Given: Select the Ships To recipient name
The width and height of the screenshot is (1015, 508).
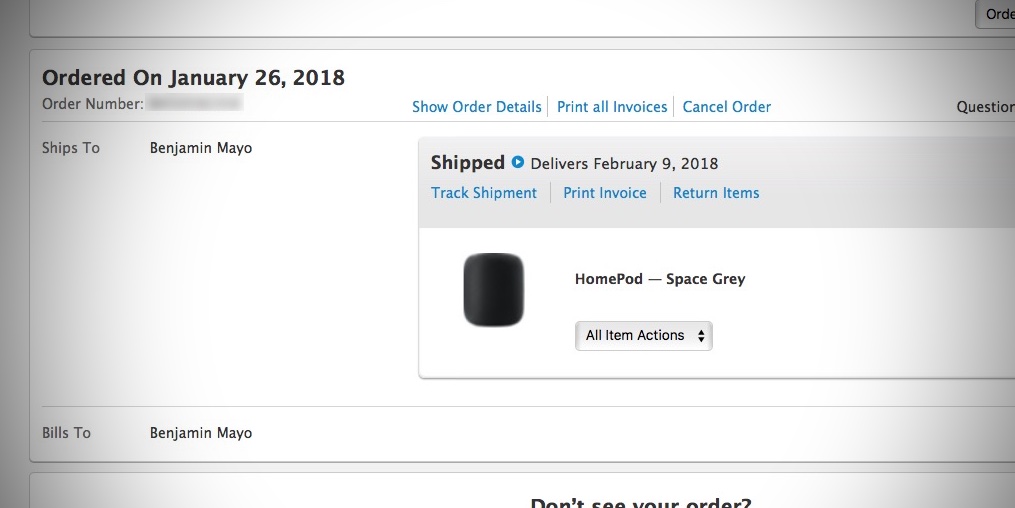Looking at the screenshot, I should [201, 148].
